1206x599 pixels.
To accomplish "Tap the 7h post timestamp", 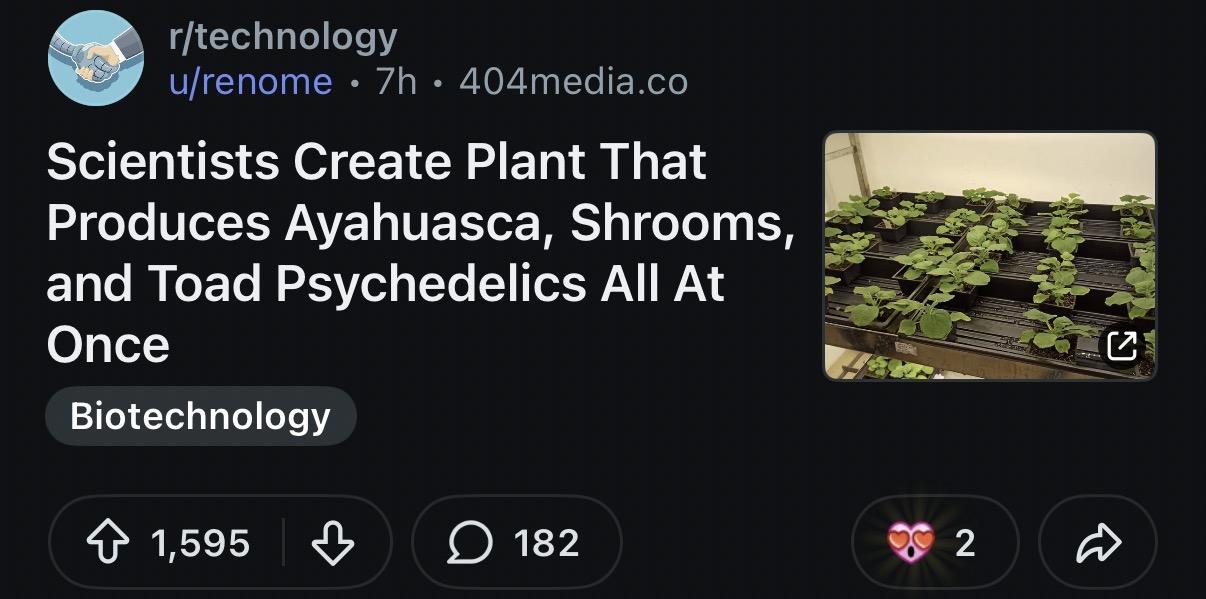I will 396,82.
